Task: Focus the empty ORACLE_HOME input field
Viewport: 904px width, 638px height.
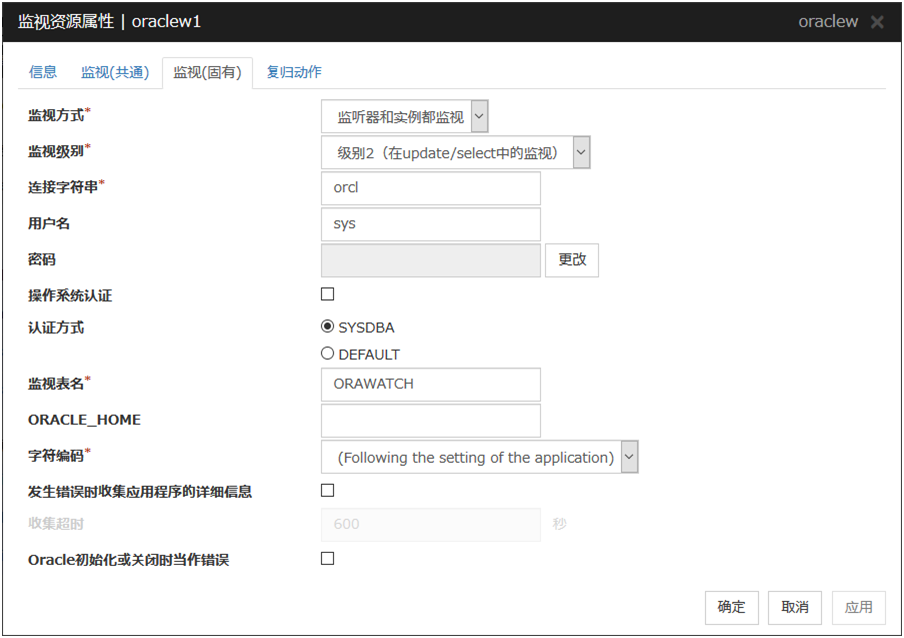Action: pyautogui.click(x=430, y=420)
